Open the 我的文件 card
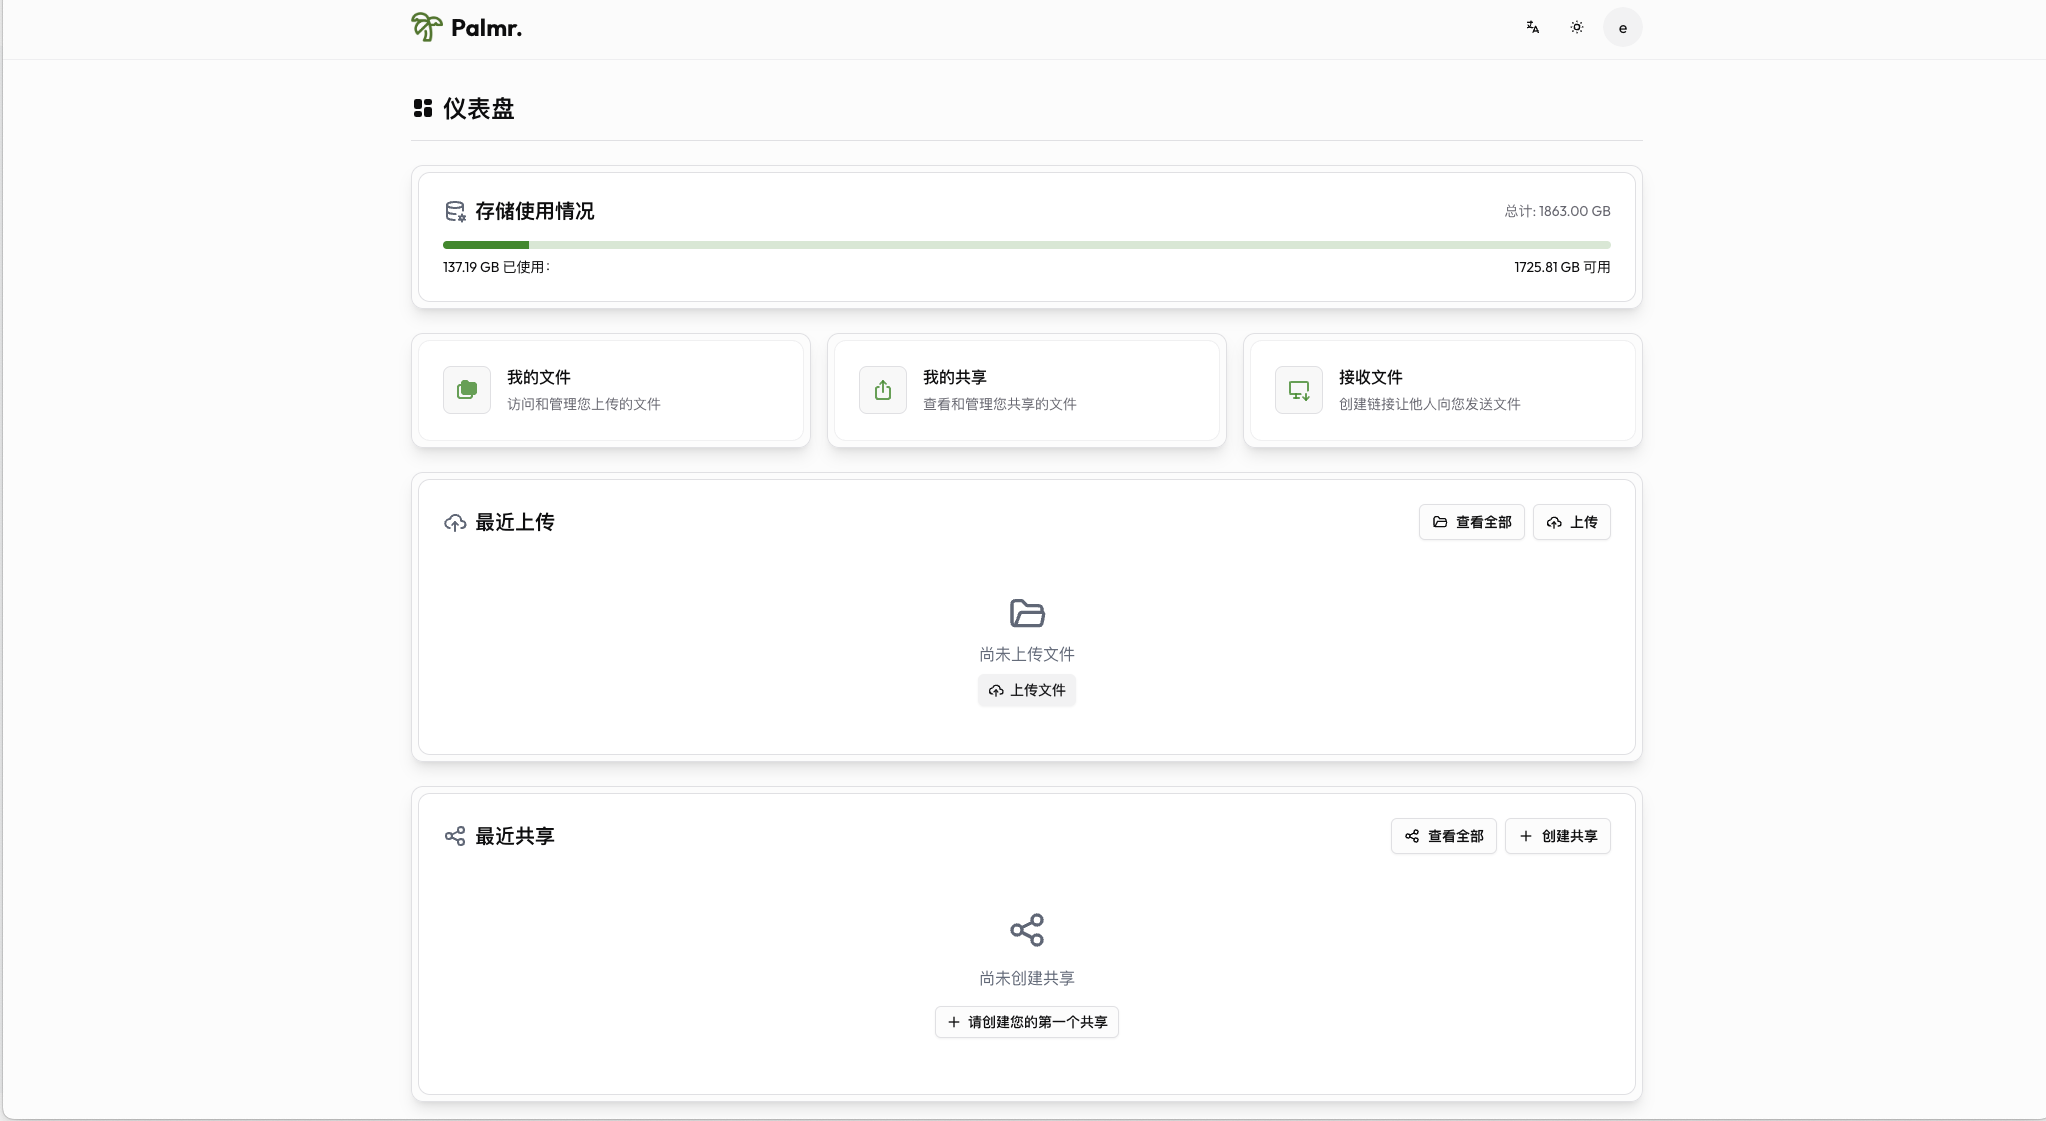Screen dimensions: 2046x1121 pos(611,390)
